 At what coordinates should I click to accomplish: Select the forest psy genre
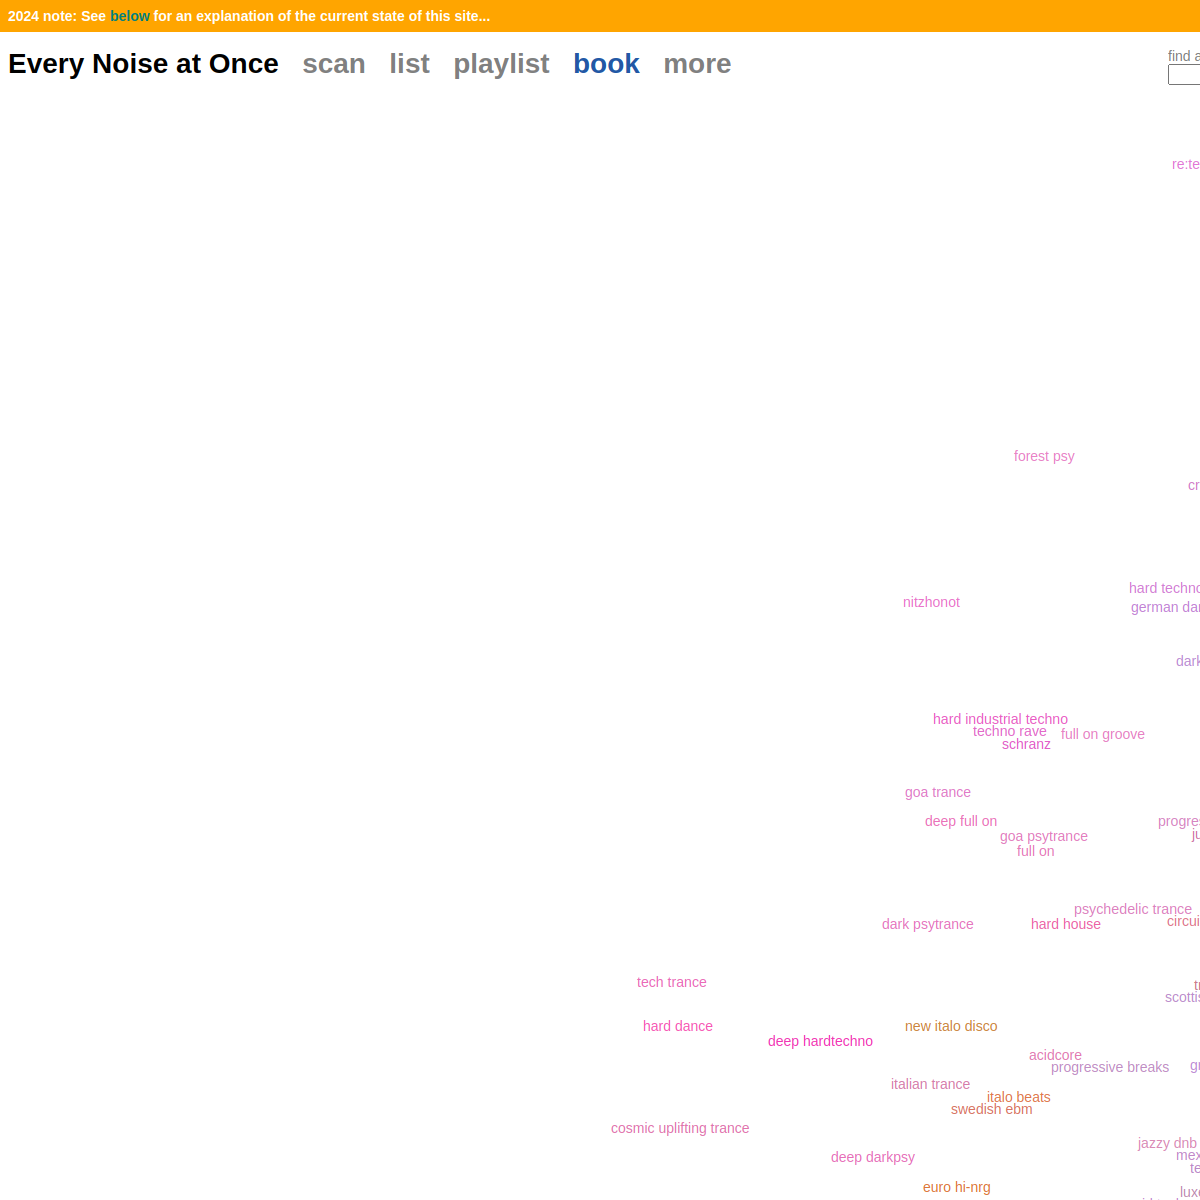(1043, 456)
